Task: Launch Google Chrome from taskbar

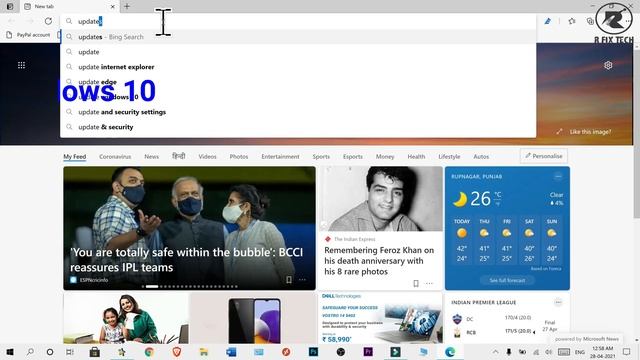Action: click(149, 352)
